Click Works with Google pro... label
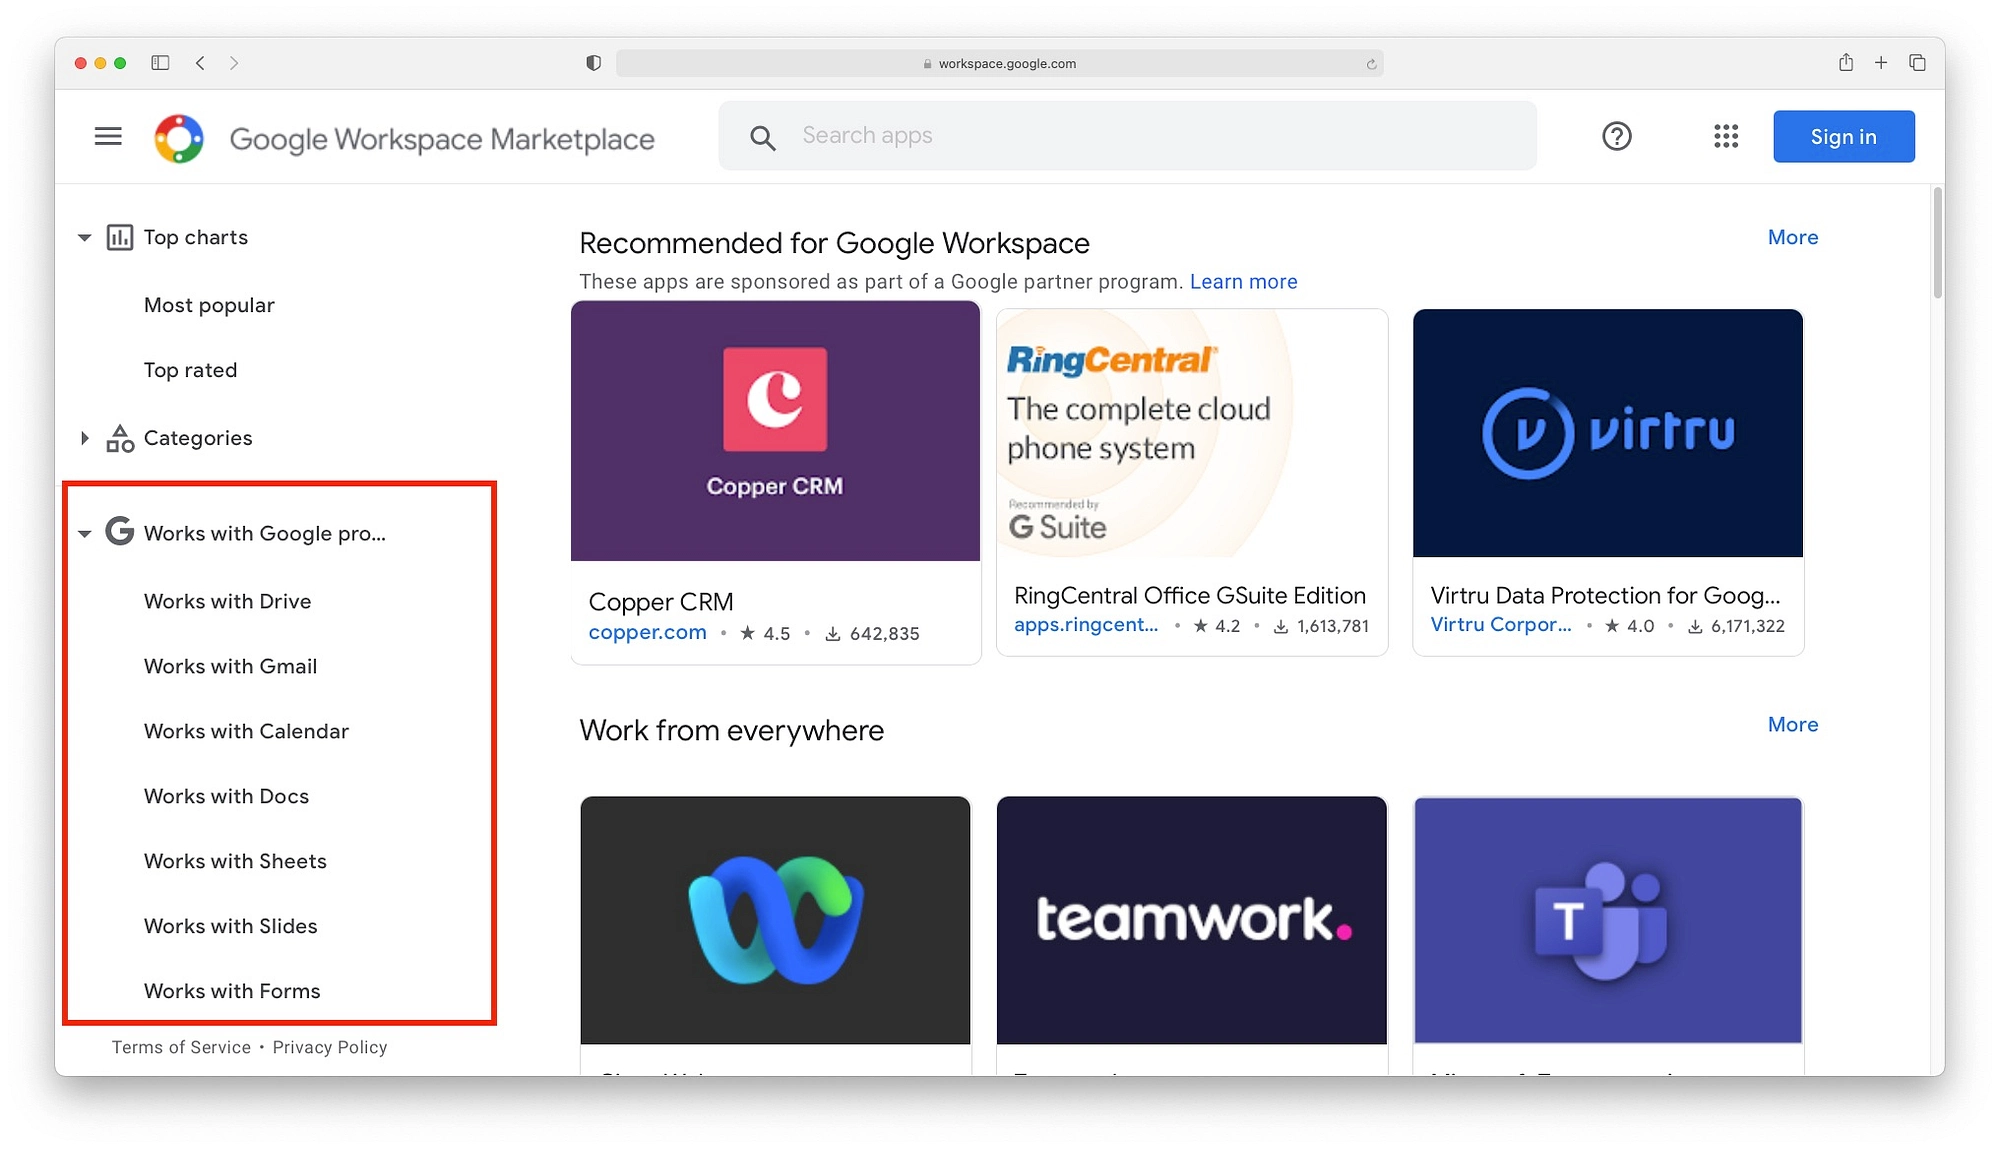This screenshot has width=2000, height=1149. point(264,533)
